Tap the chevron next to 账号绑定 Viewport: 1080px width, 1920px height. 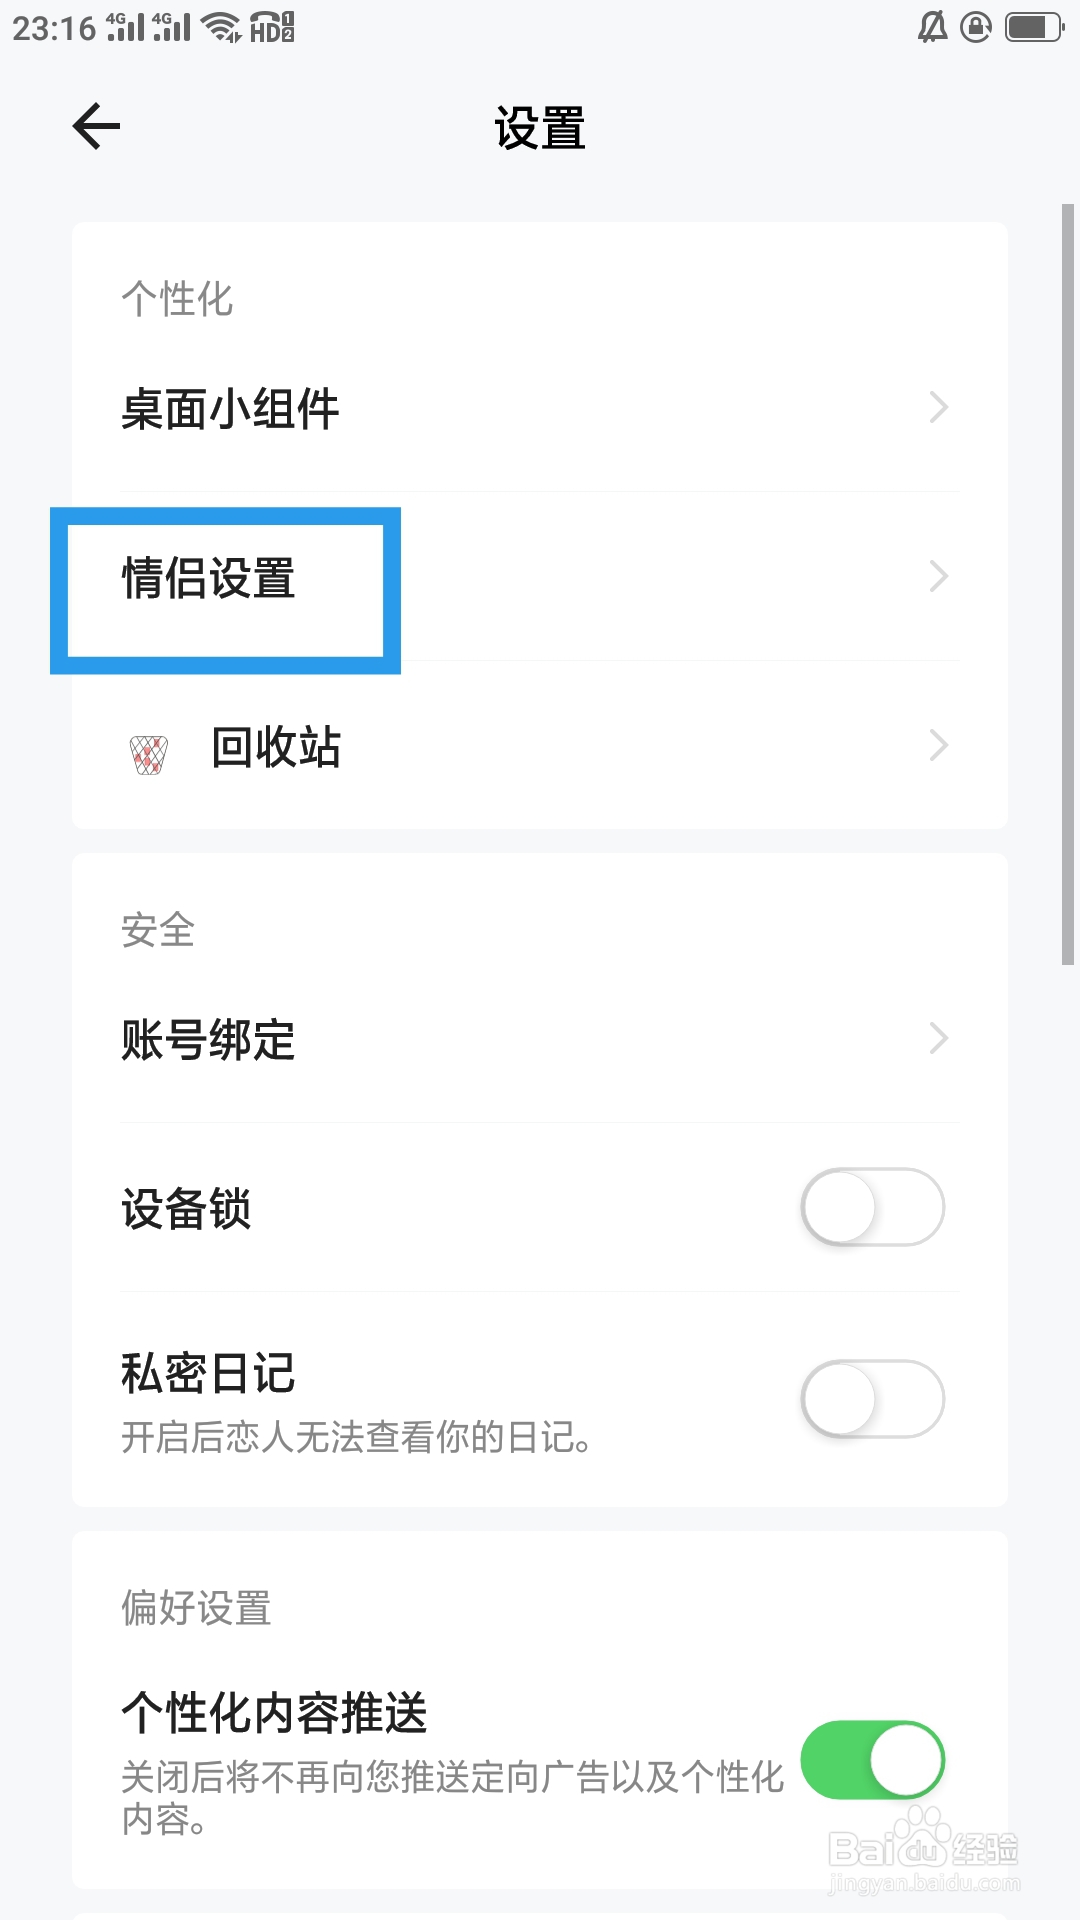coord(938,1039)
